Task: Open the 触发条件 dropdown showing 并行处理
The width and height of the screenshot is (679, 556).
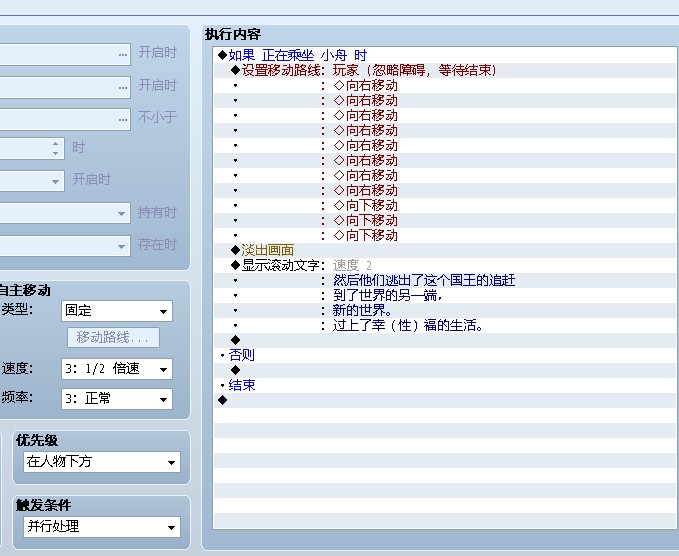Action: [102, 527]
